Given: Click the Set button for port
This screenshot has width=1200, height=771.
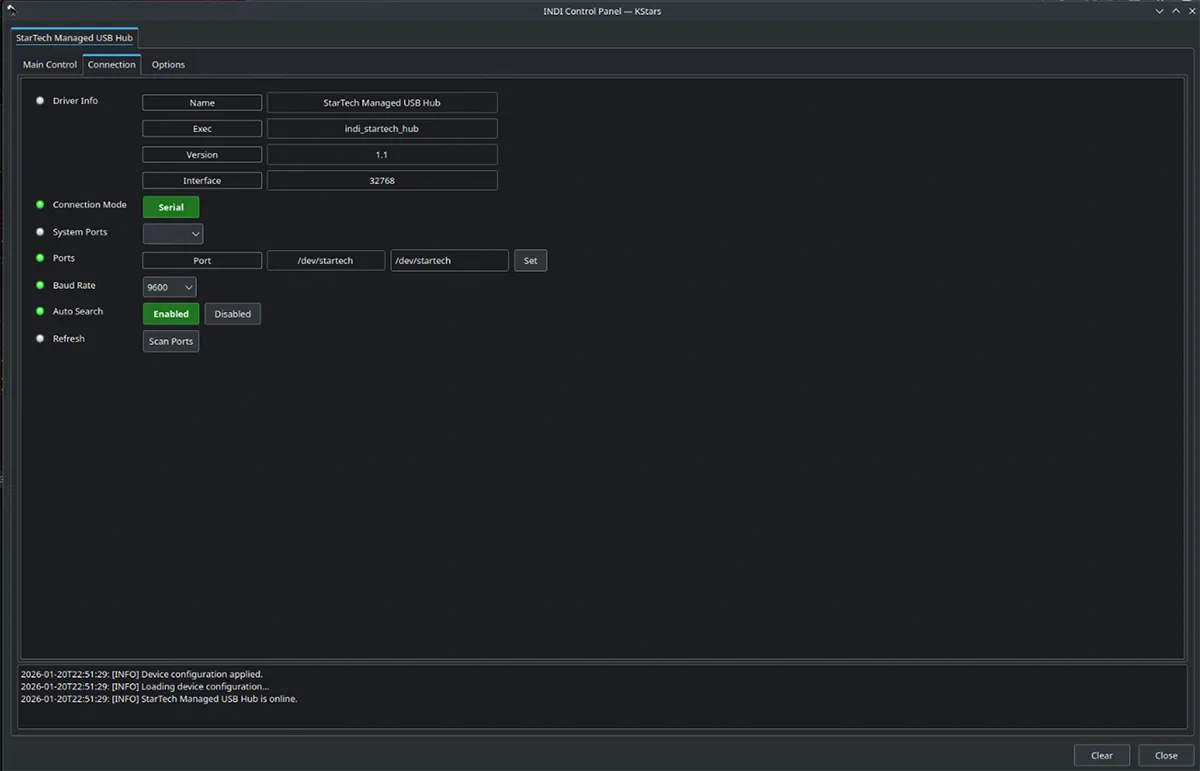Looking at the screenshot, I should [x=530, y=260].
